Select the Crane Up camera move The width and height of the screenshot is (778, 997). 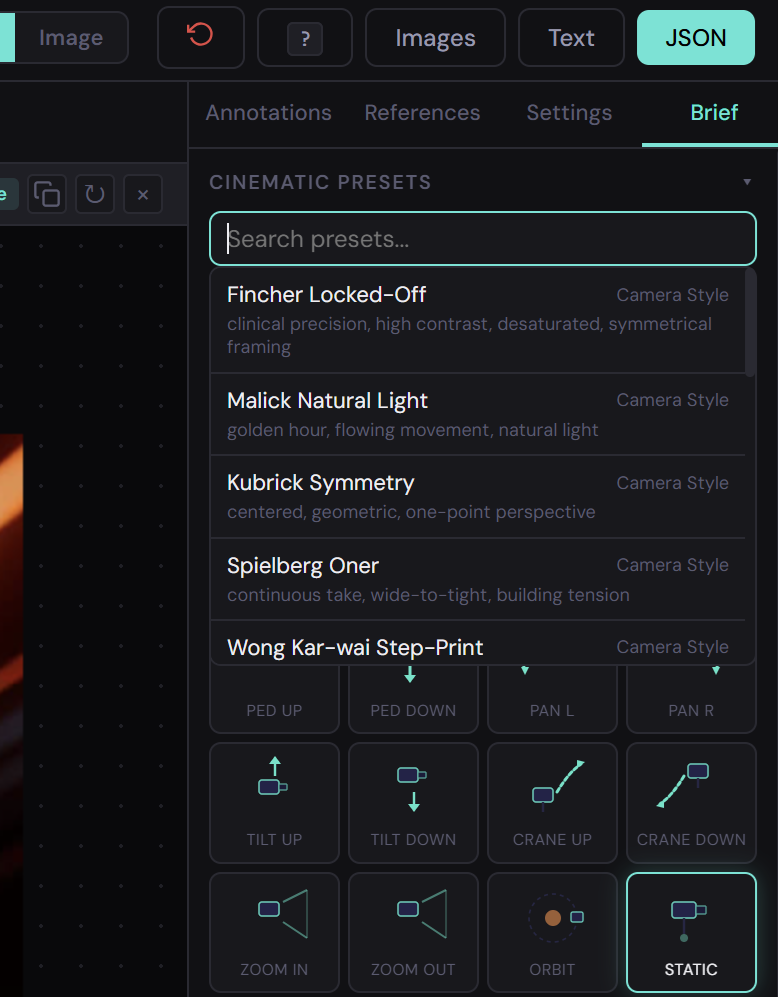(x=552, y=802)
